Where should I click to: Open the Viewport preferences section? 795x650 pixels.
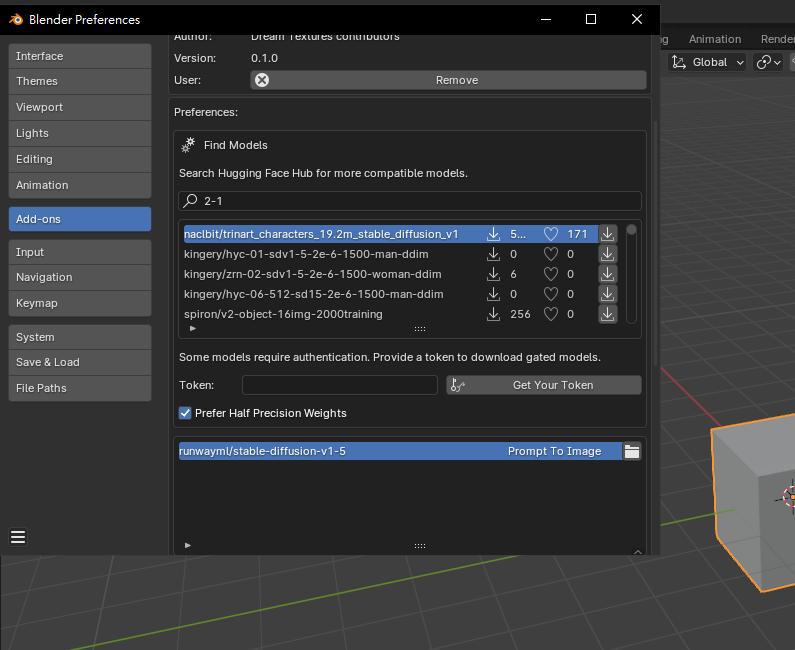tap(80, 107)
